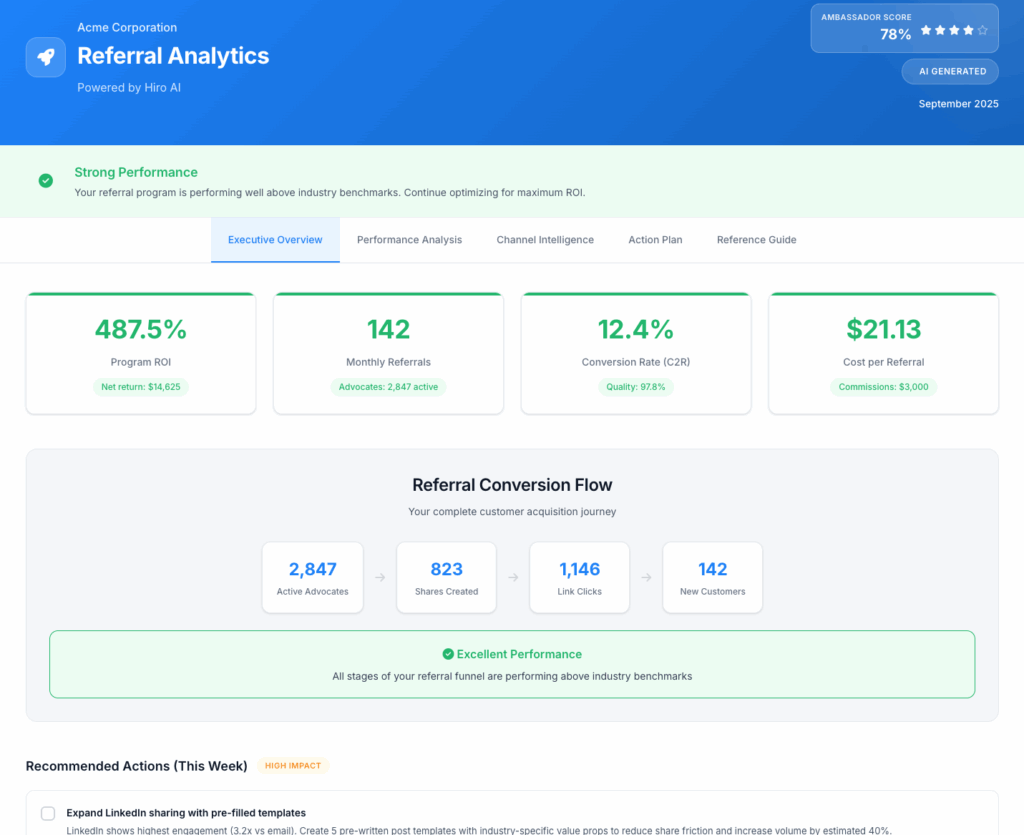Viewport: 1024px width, 835px height.
Task: Click the AI Generated badge
Action: click(x=951, y=71)
